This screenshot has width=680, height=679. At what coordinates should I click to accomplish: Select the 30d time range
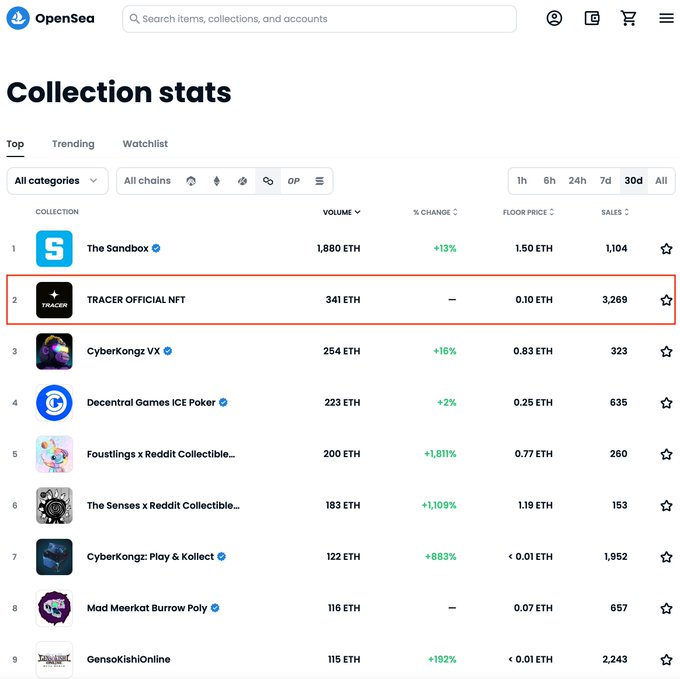coord(633,181)
